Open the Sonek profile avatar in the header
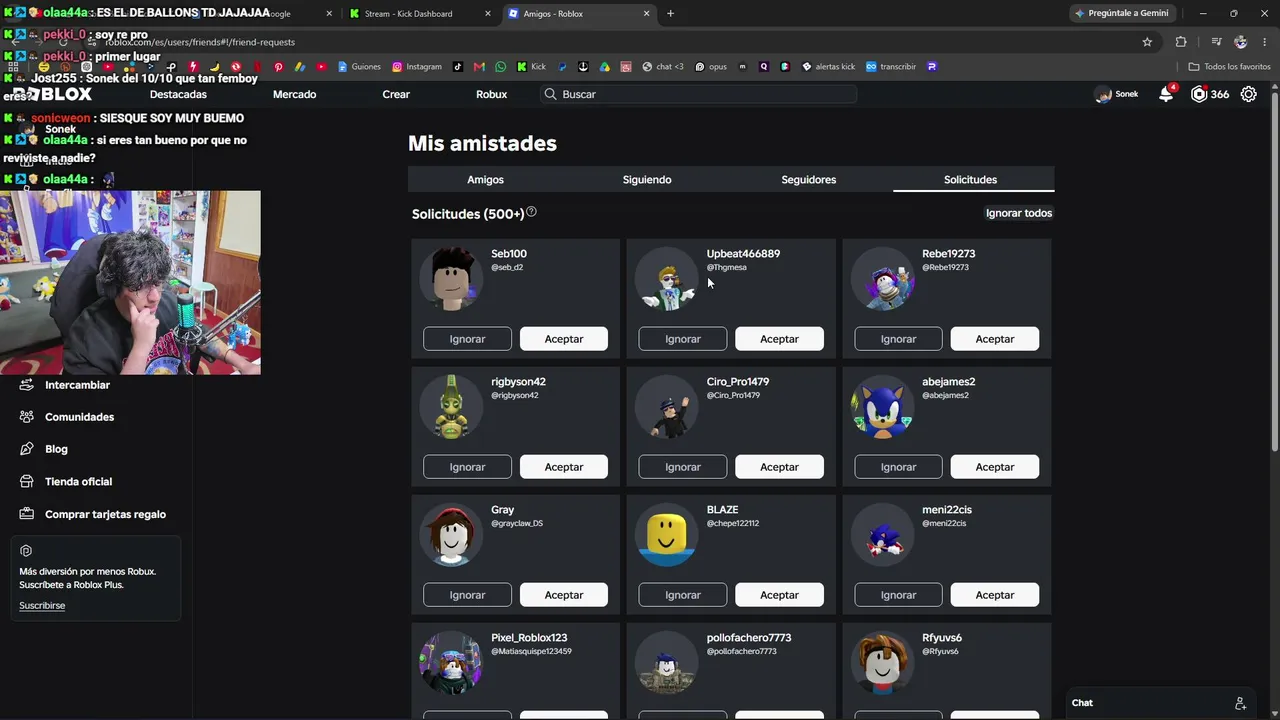The image size is (1280, 720). [1103, 94]
